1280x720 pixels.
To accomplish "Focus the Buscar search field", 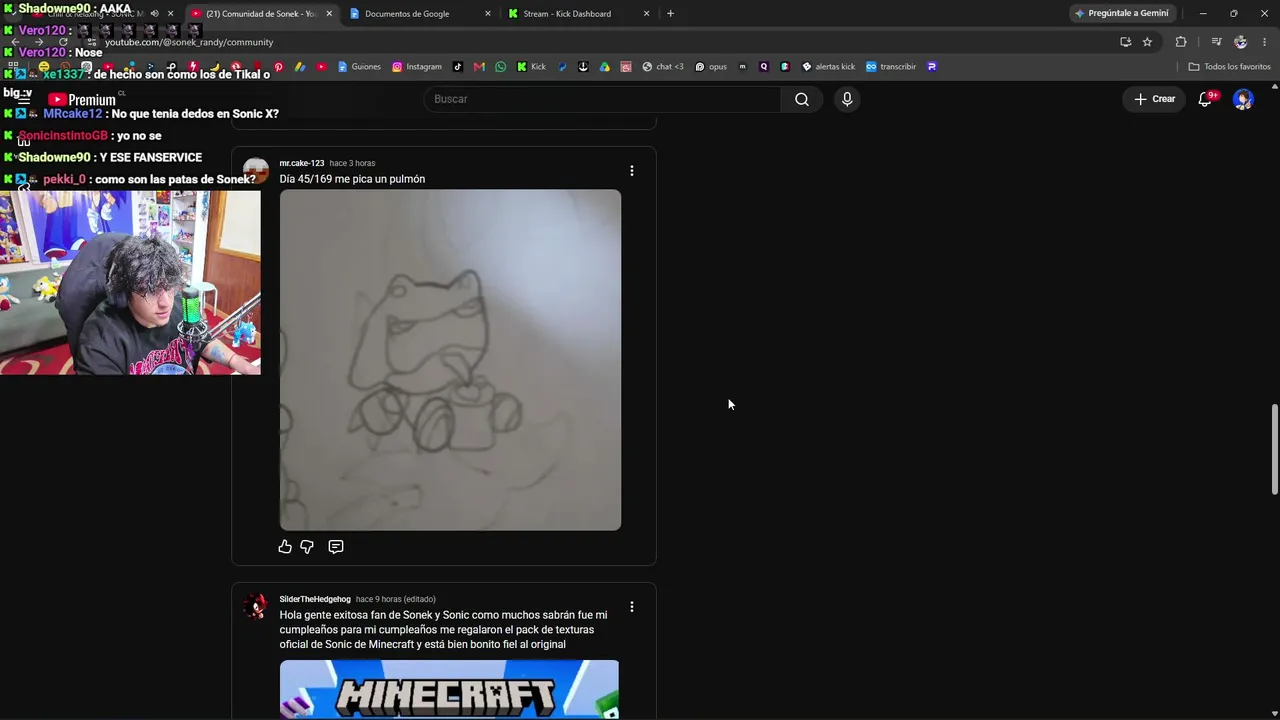I will pos(602,99).
